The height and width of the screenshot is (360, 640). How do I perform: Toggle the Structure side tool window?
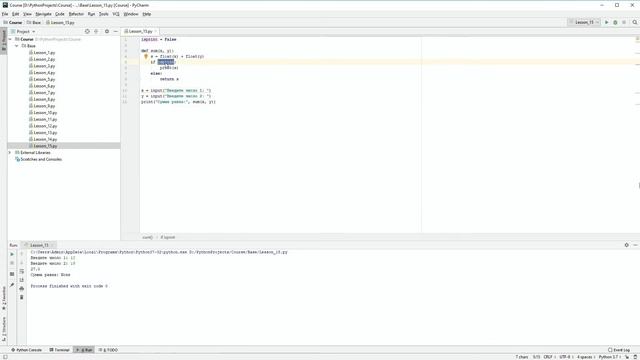coord(4,329)
